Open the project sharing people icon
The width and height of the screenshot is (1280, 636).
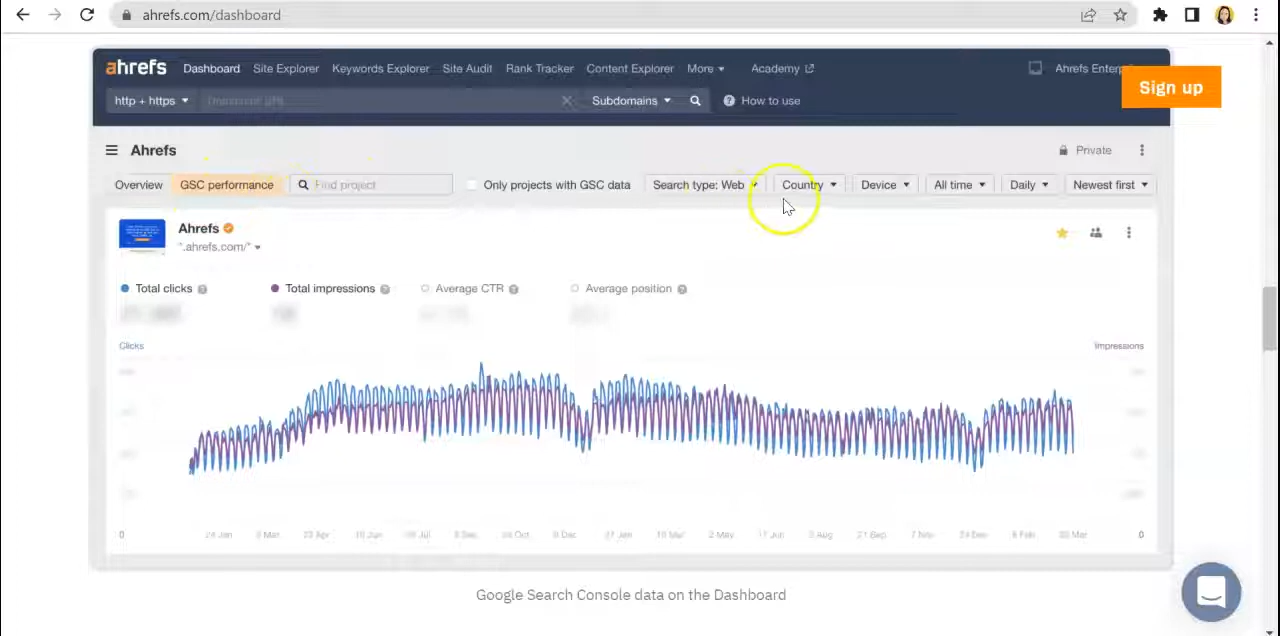coord(1096,233)
